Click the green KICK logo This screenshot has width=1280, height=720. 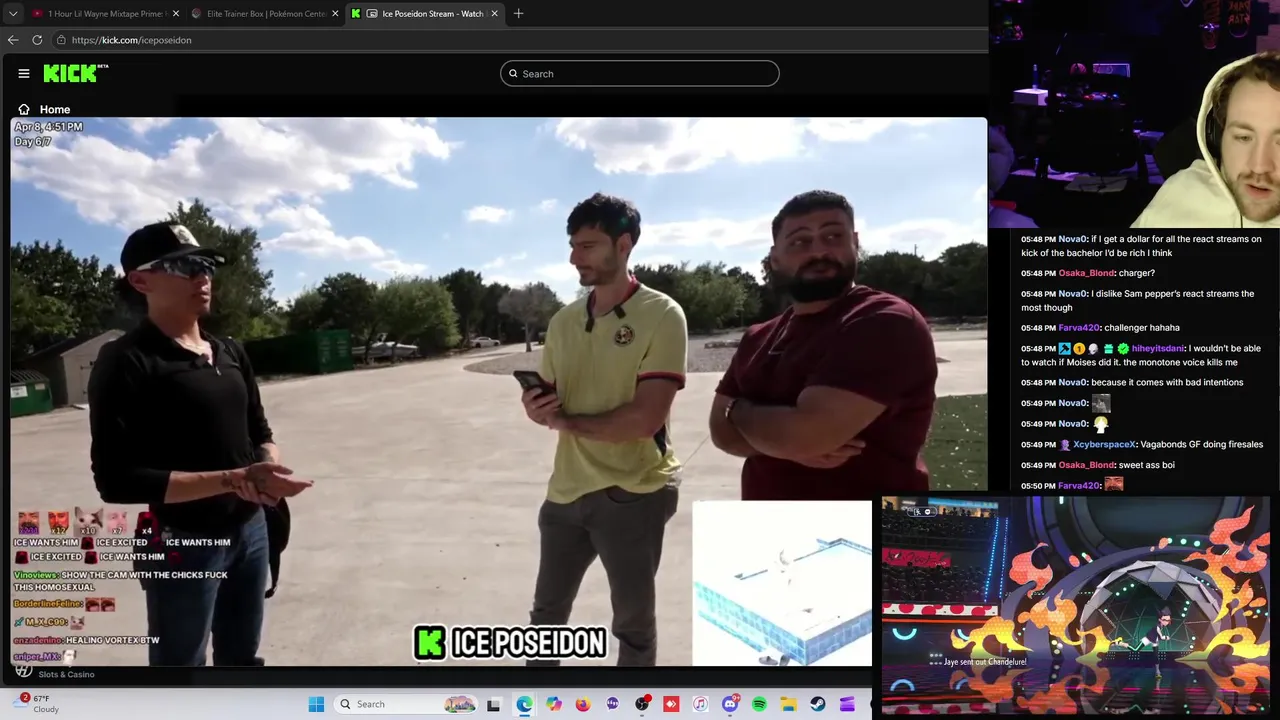[x=75, y=73]
